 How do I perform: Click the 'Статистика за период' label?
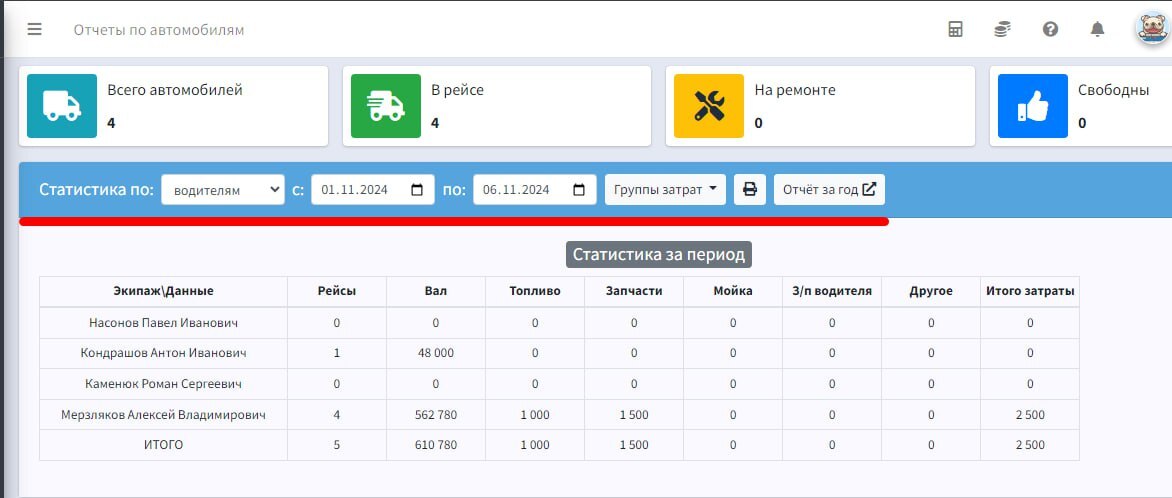tap(659, 254)
